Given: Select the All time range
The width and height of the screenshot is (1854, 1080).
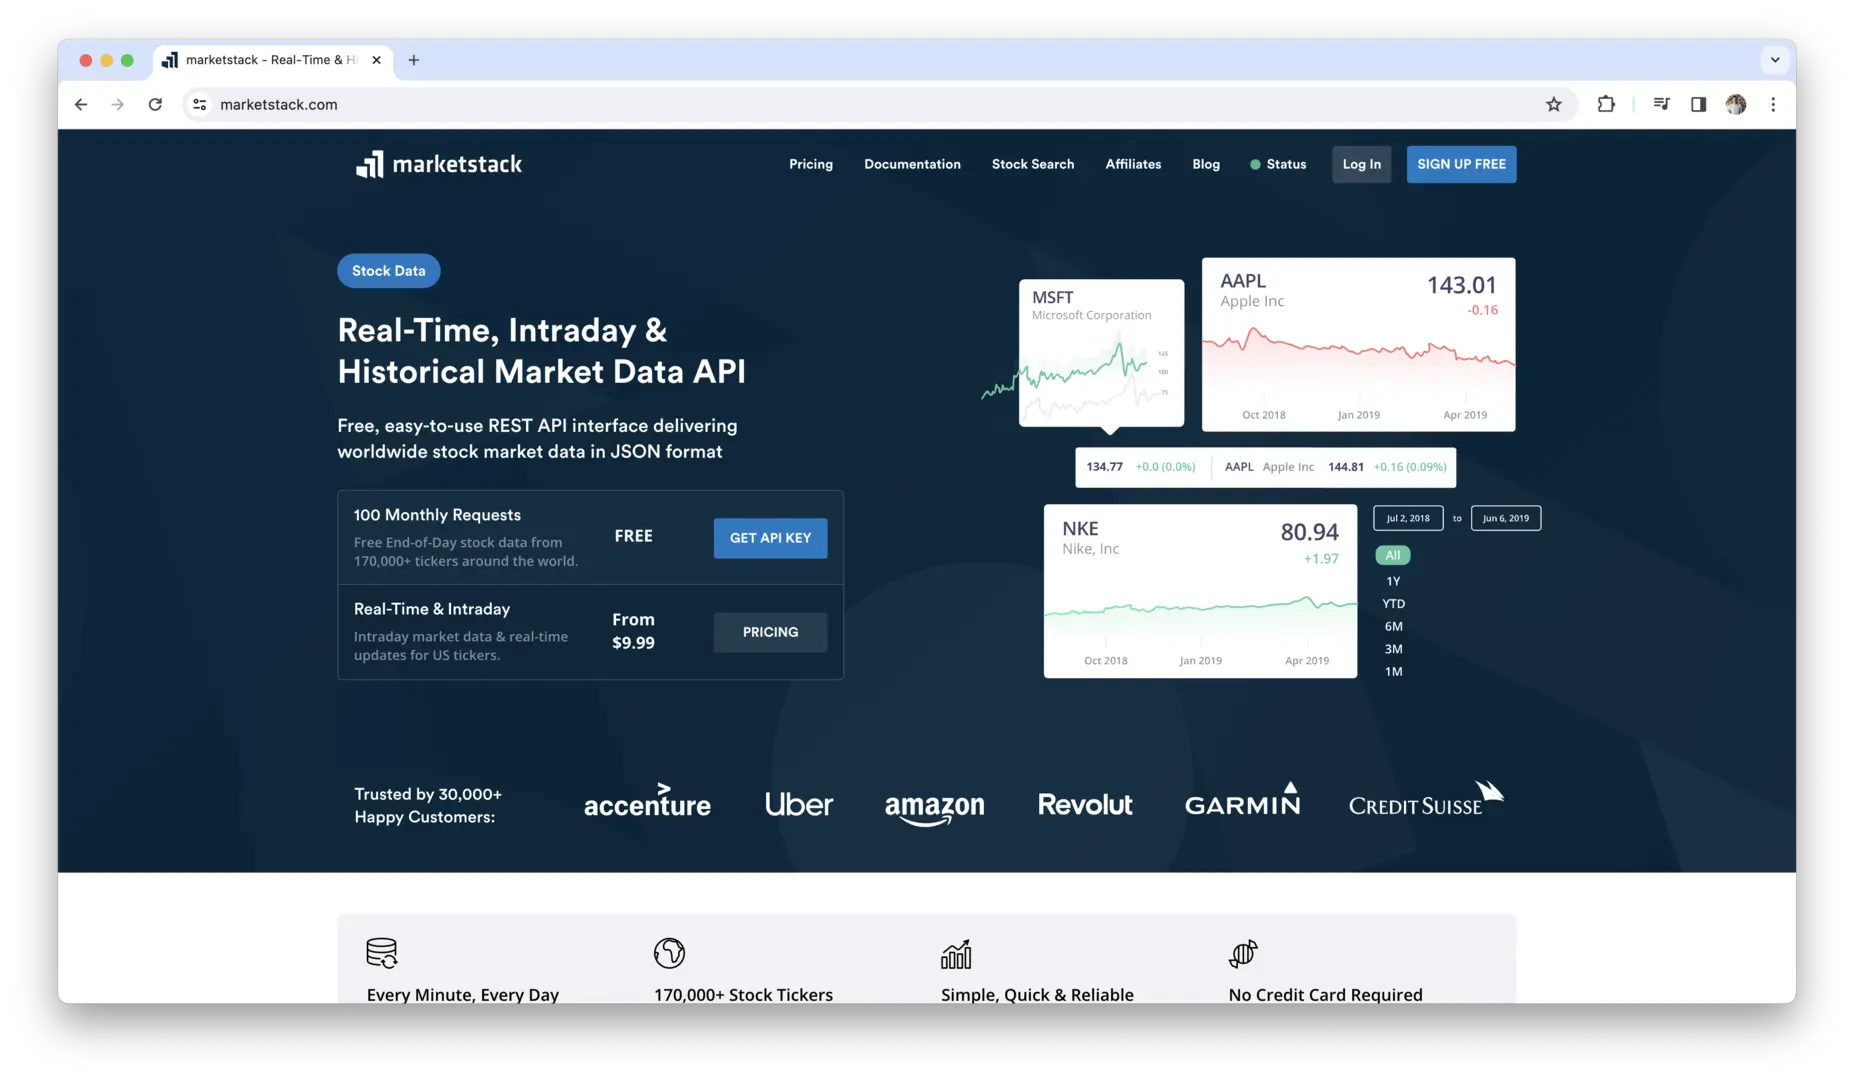Looking at the screenshot, I should point(1392,555).
